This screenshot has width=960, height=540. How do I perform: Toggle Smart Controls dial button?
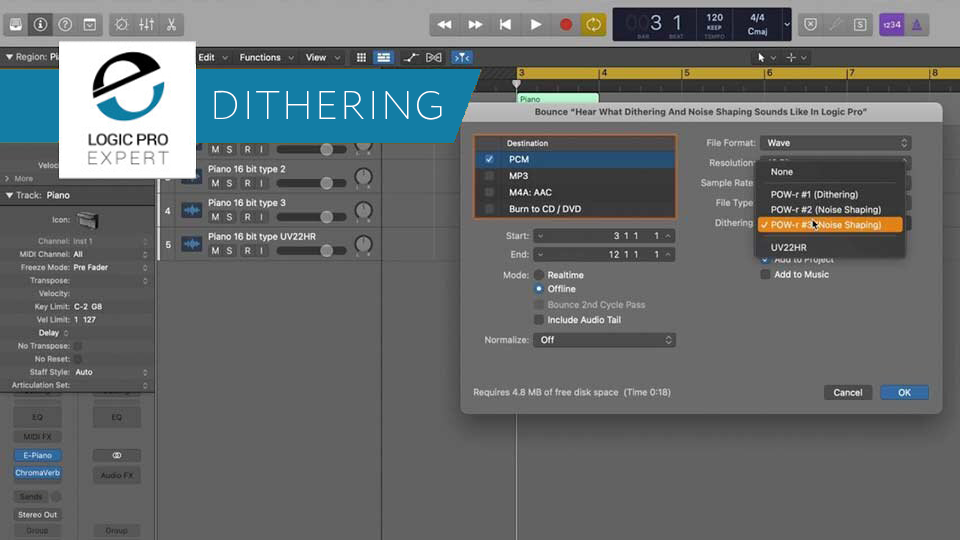[x=121, y=24]
